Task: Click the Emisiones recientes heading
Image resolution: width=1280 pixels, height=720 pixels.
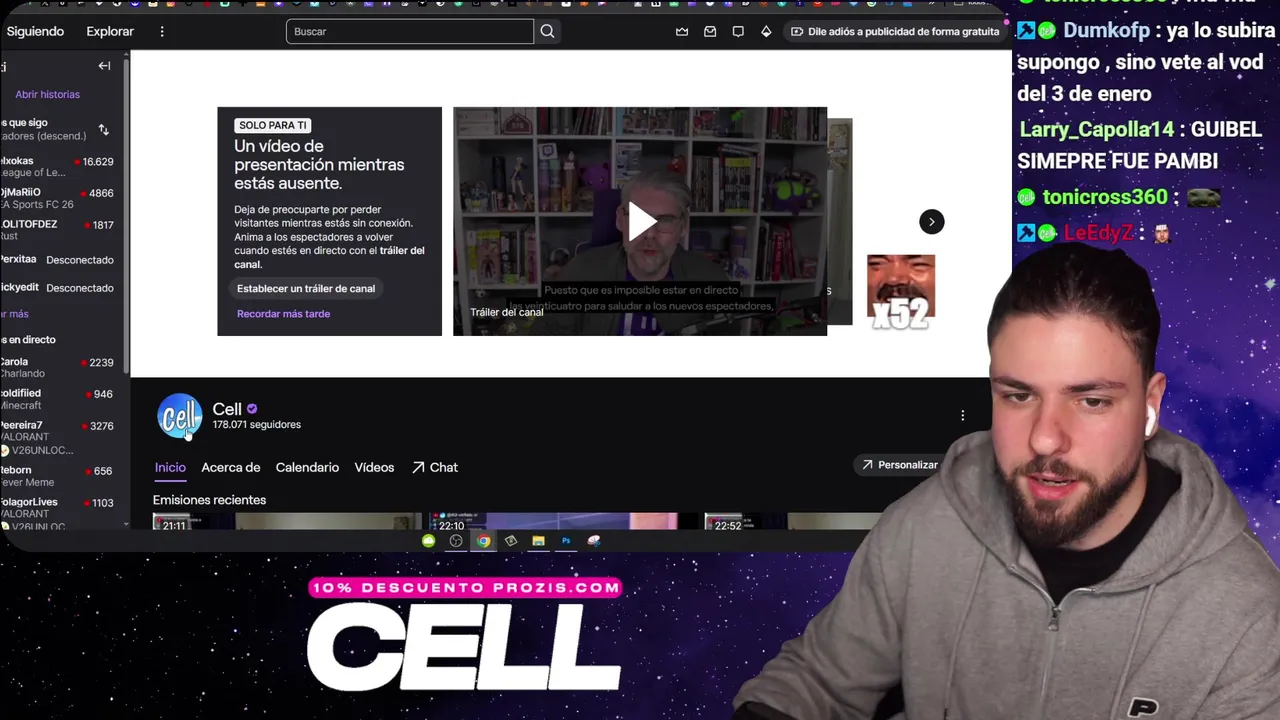Action: [209, 500]
